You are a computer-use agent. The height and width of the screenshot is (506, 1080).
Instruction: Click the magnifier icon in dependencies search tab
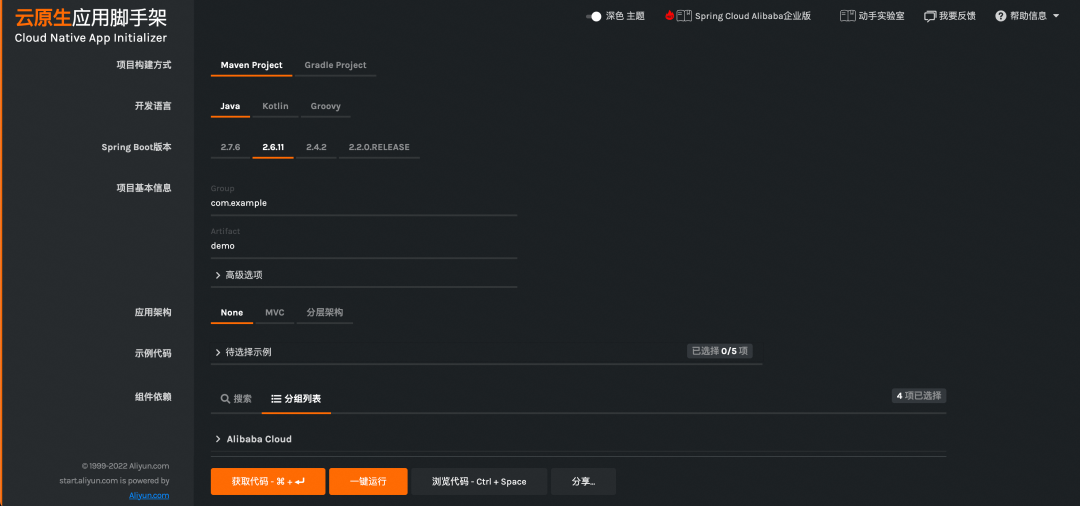(225, 399)
